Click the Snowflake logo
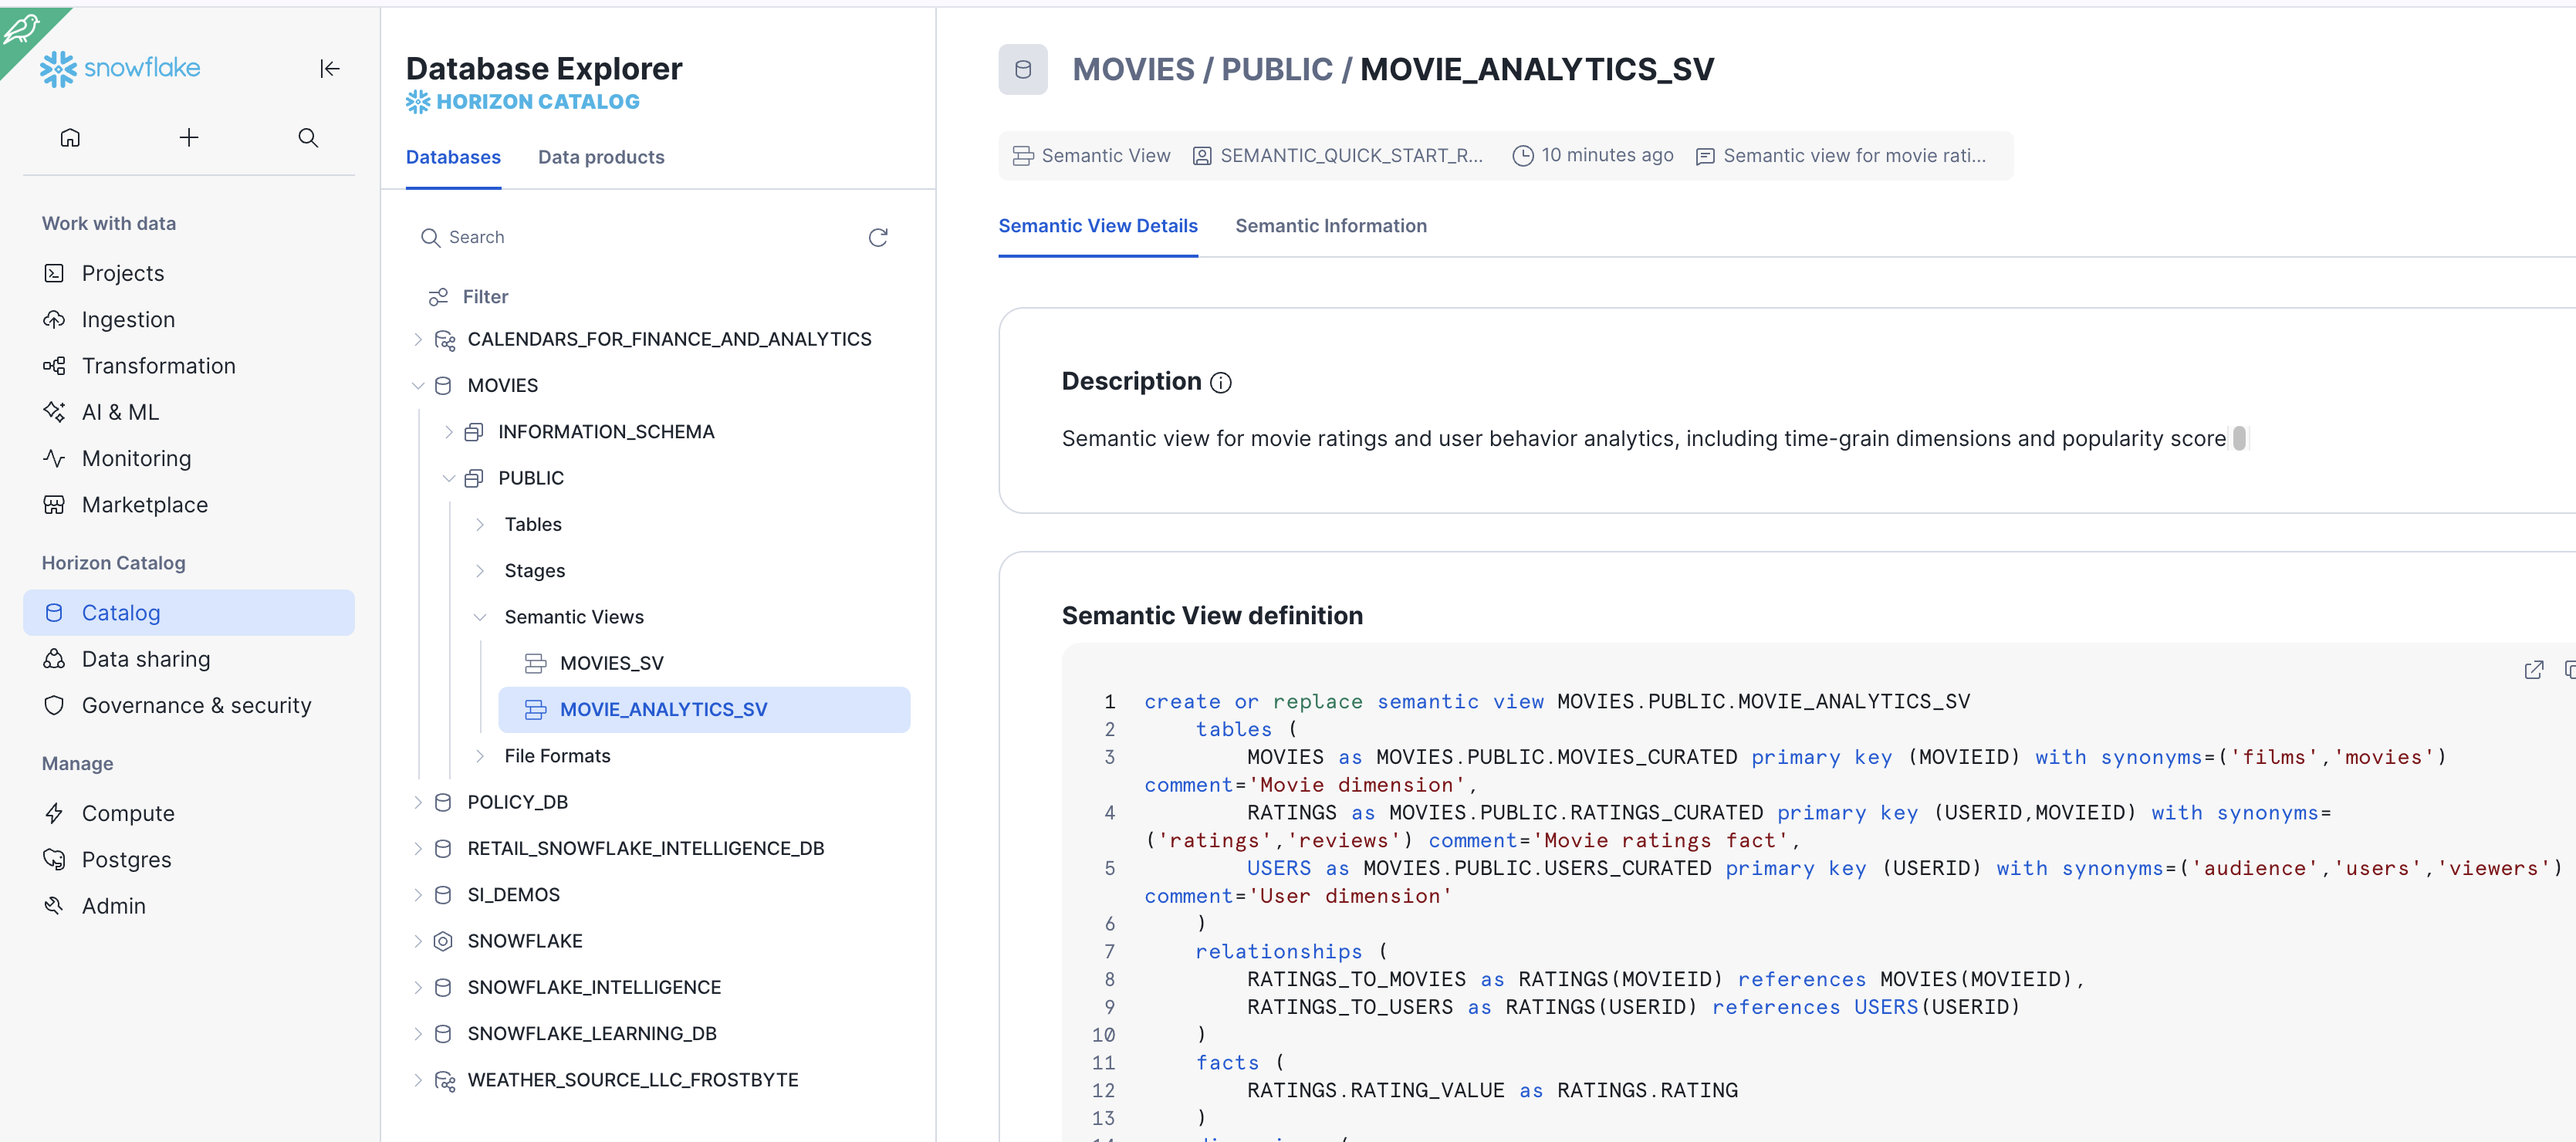 120,68
